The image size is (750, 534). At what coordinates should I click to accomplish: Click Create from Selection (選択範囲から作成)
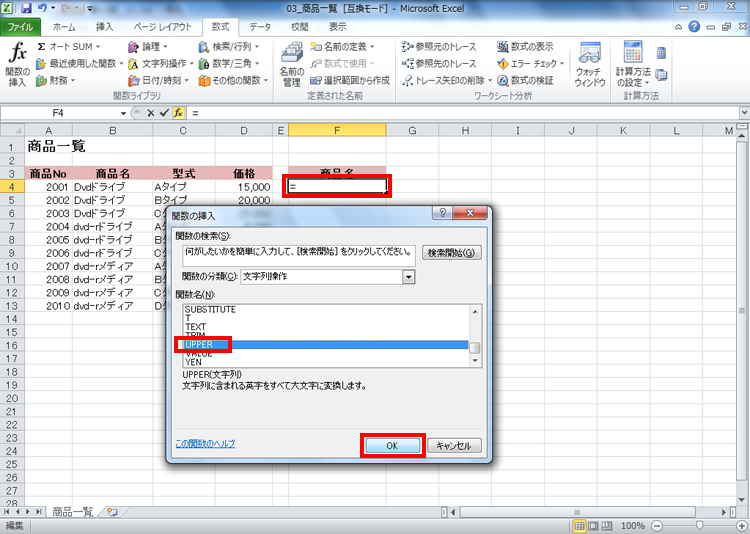(x=350, y=80)
